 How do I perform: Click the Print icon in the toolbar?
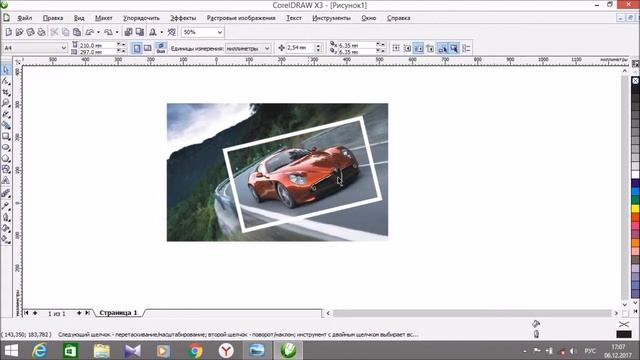point(41,32)
